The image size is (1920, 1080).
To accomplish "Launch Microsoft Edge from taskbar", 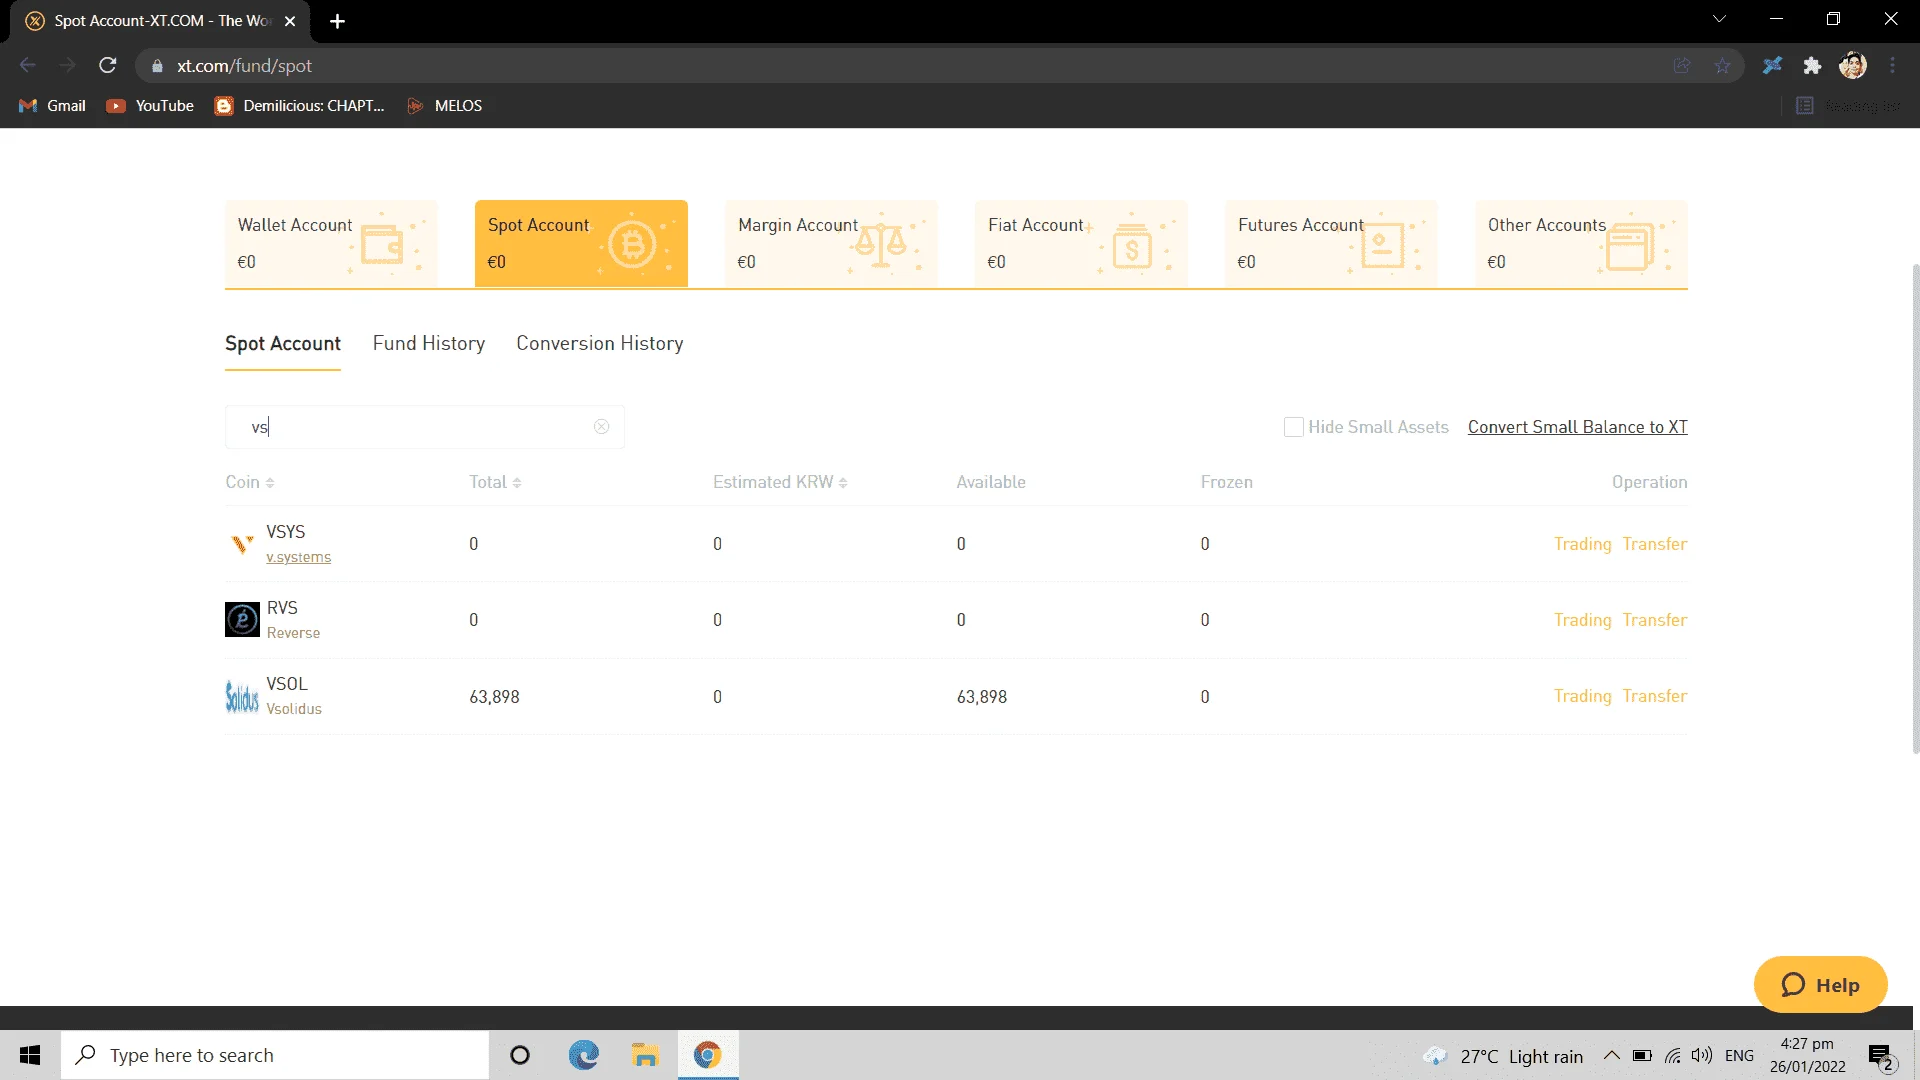I will 584,1055.
